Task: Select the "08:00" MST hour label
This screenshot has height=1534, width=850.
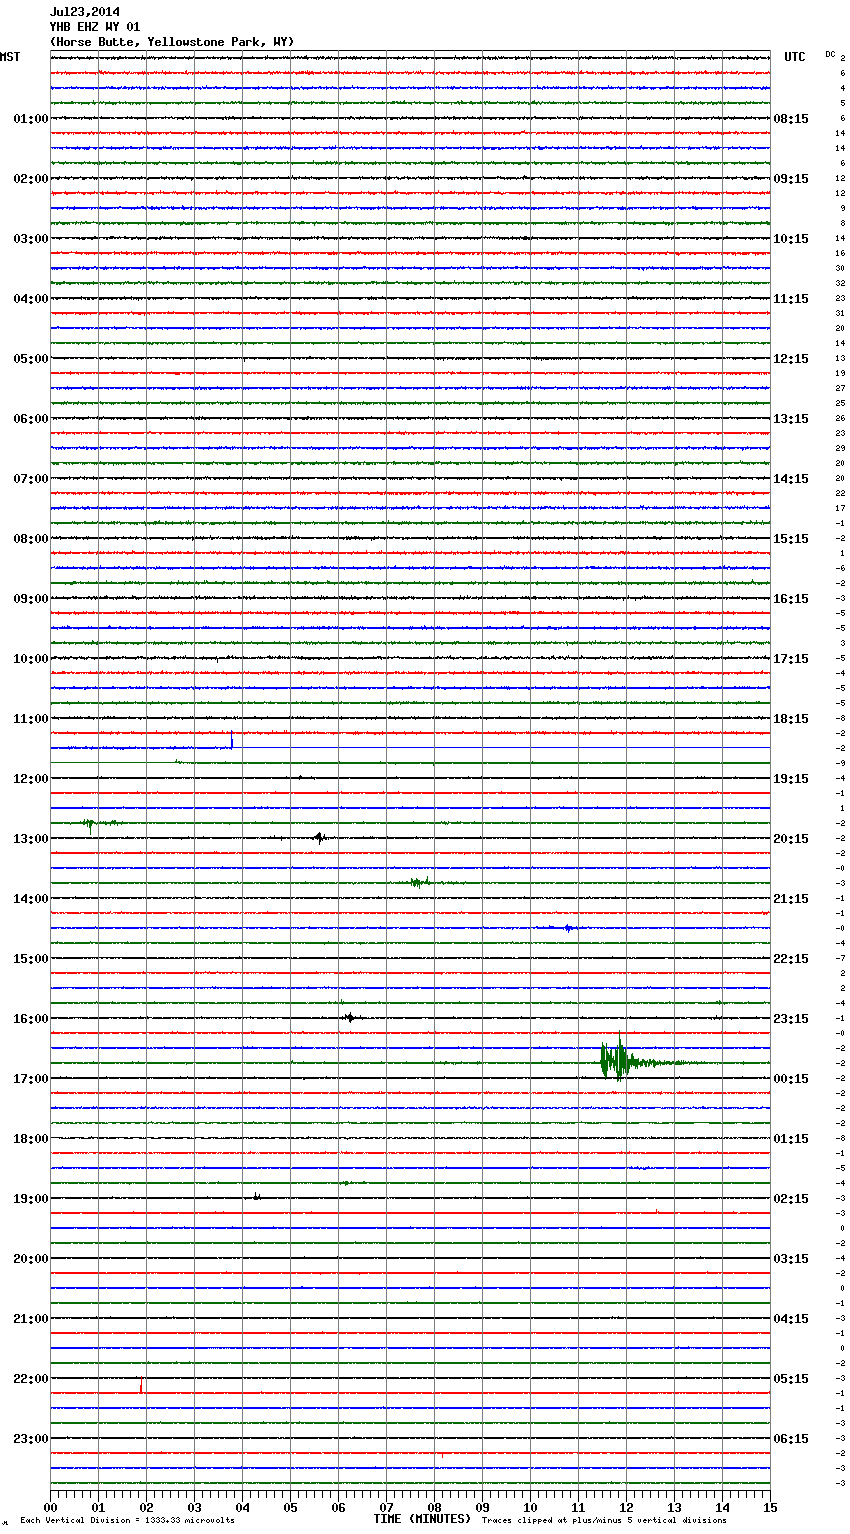Action: tap(31, 539)
